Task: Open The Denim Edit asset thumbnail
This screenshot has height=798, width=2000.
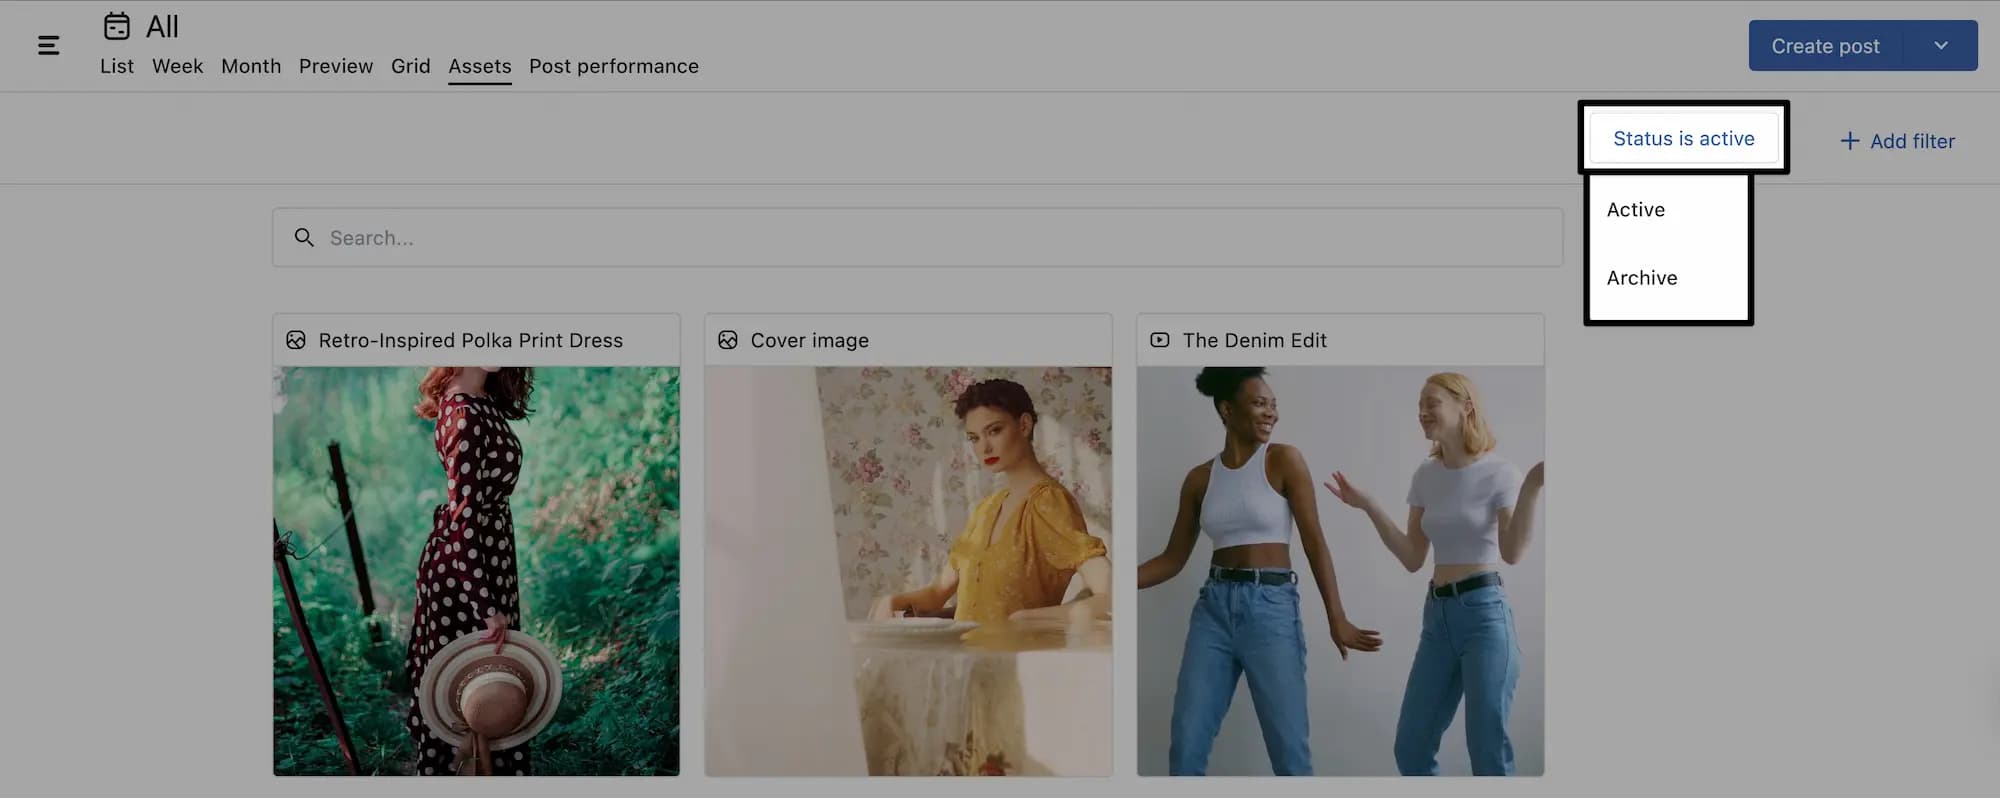Action: [1340, 570]
